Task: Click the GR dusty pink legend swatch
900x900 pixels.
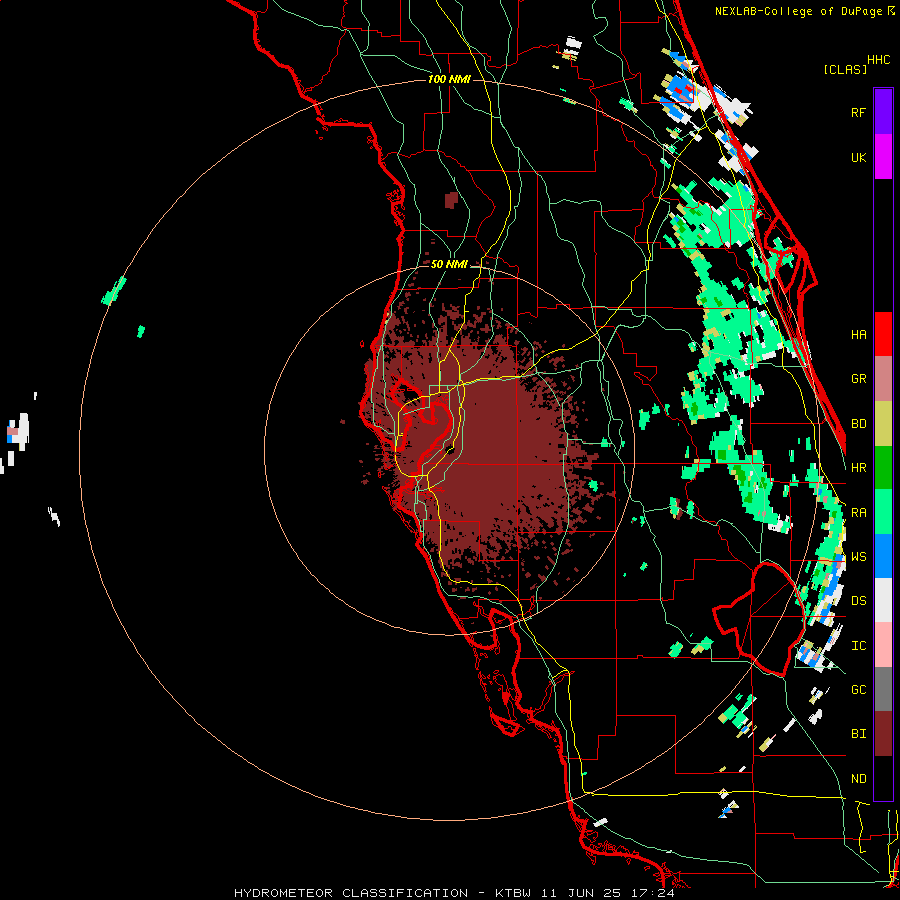Action: point(883,379)
